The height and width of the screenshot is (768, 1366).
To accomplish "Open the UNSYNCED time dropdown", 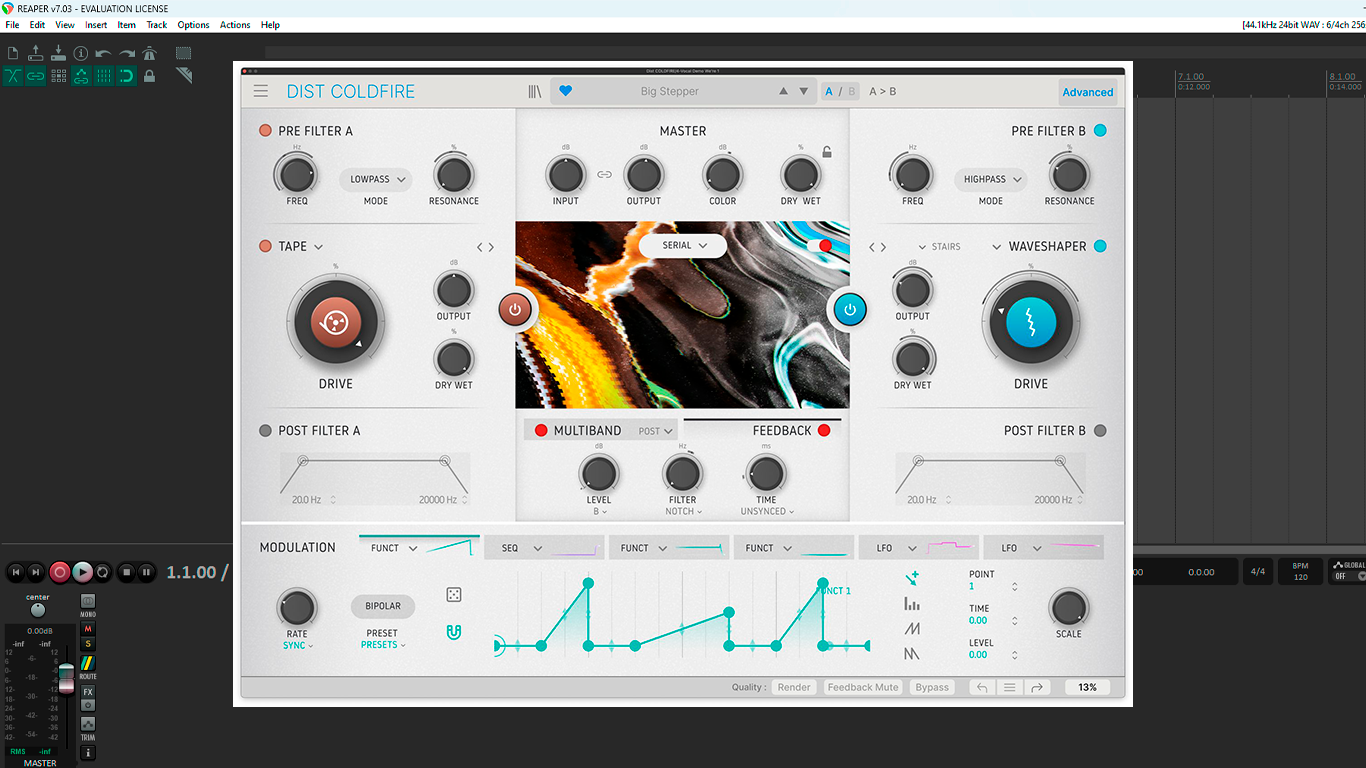I will coord(767,511).
